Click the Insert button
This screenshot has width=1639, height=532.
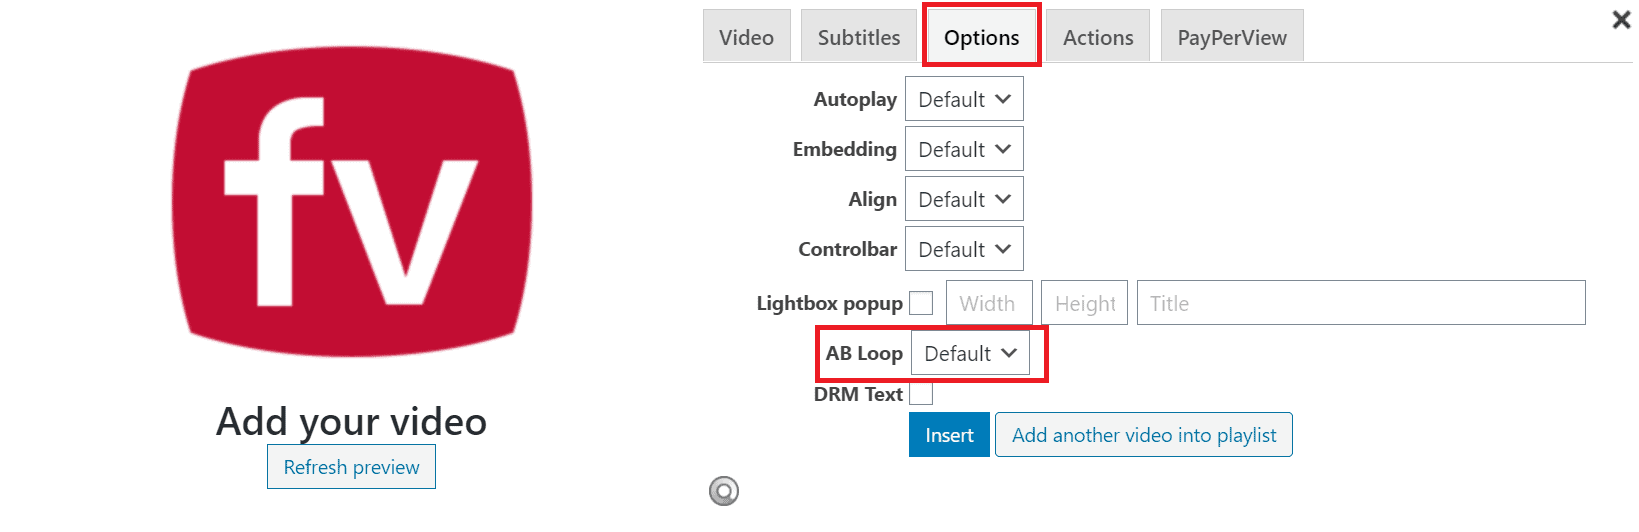tap(949, 435)
